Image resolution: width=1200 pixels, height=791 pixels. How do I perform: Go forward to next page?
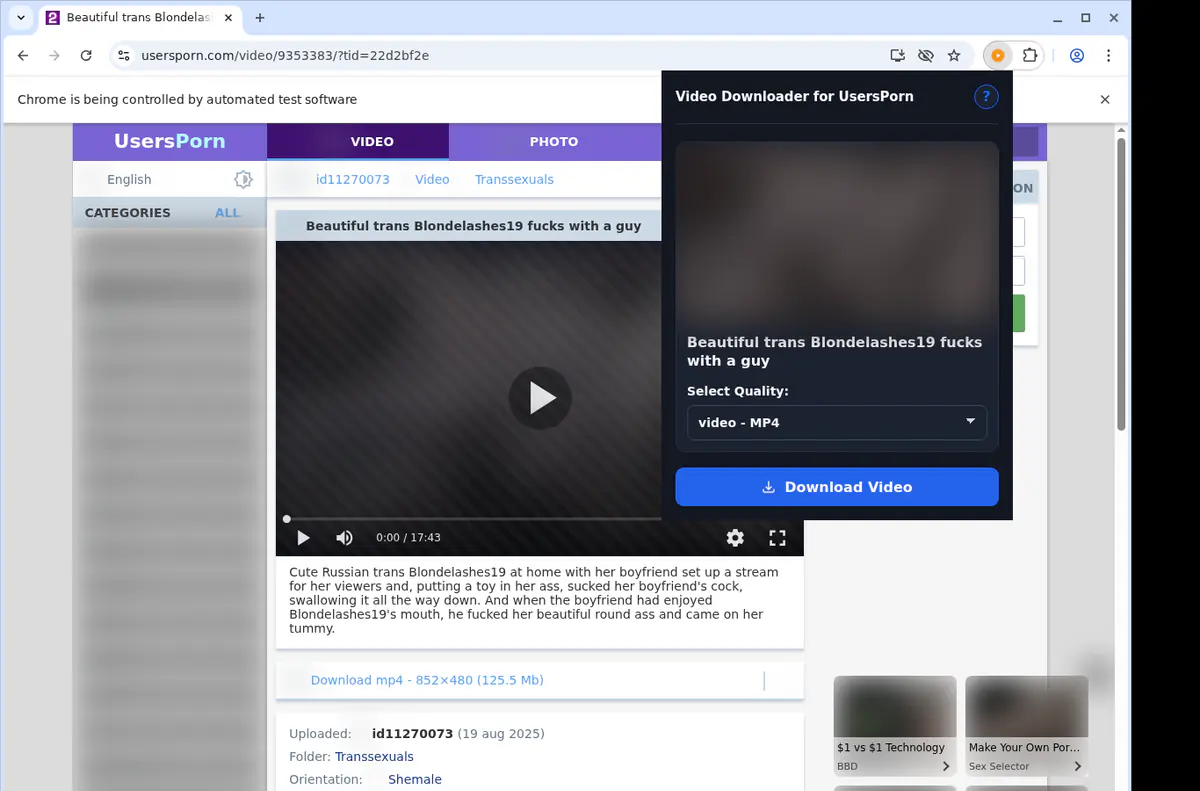(x=54, y=56)
